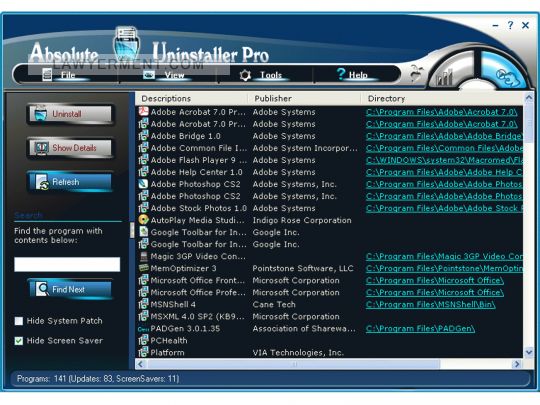Screen dimensions: 540x405
Task: Click the Adobe Bridge 1.0 installer icon
Action: coord(143,136)
